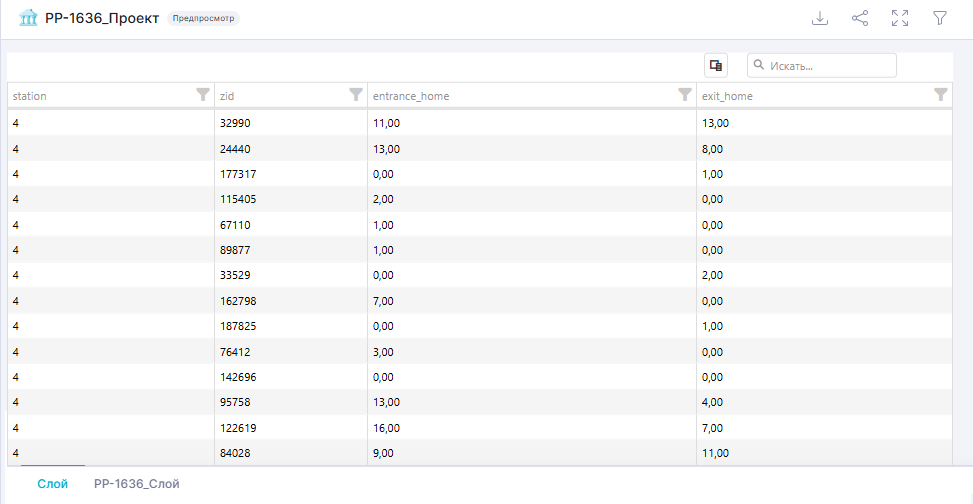Click the download icon in header
Viewport: 973px width, 504px height.
coord(820,18)
